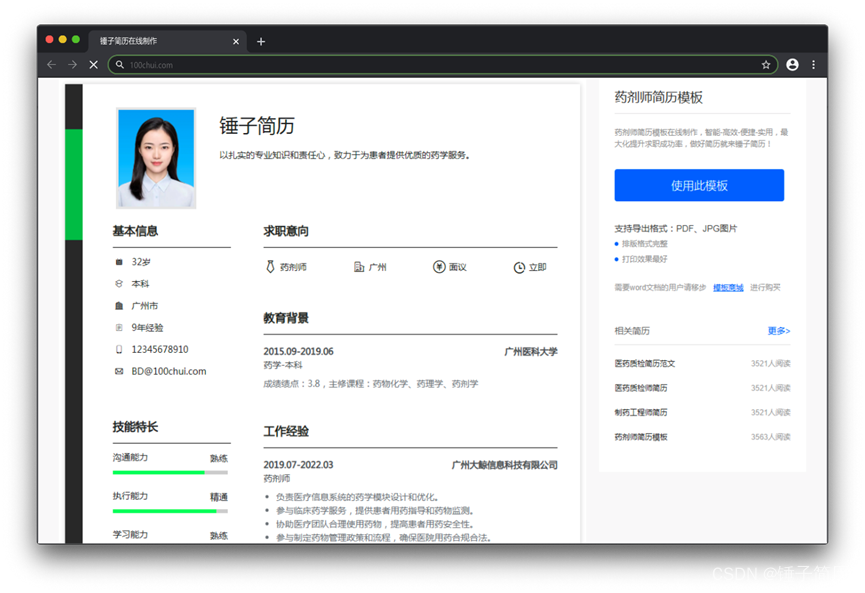This screenshot has width=865, height=593.
Task: Click the 药学-本科 degree text
Action: pyautogui.click(x=283, y=365)
